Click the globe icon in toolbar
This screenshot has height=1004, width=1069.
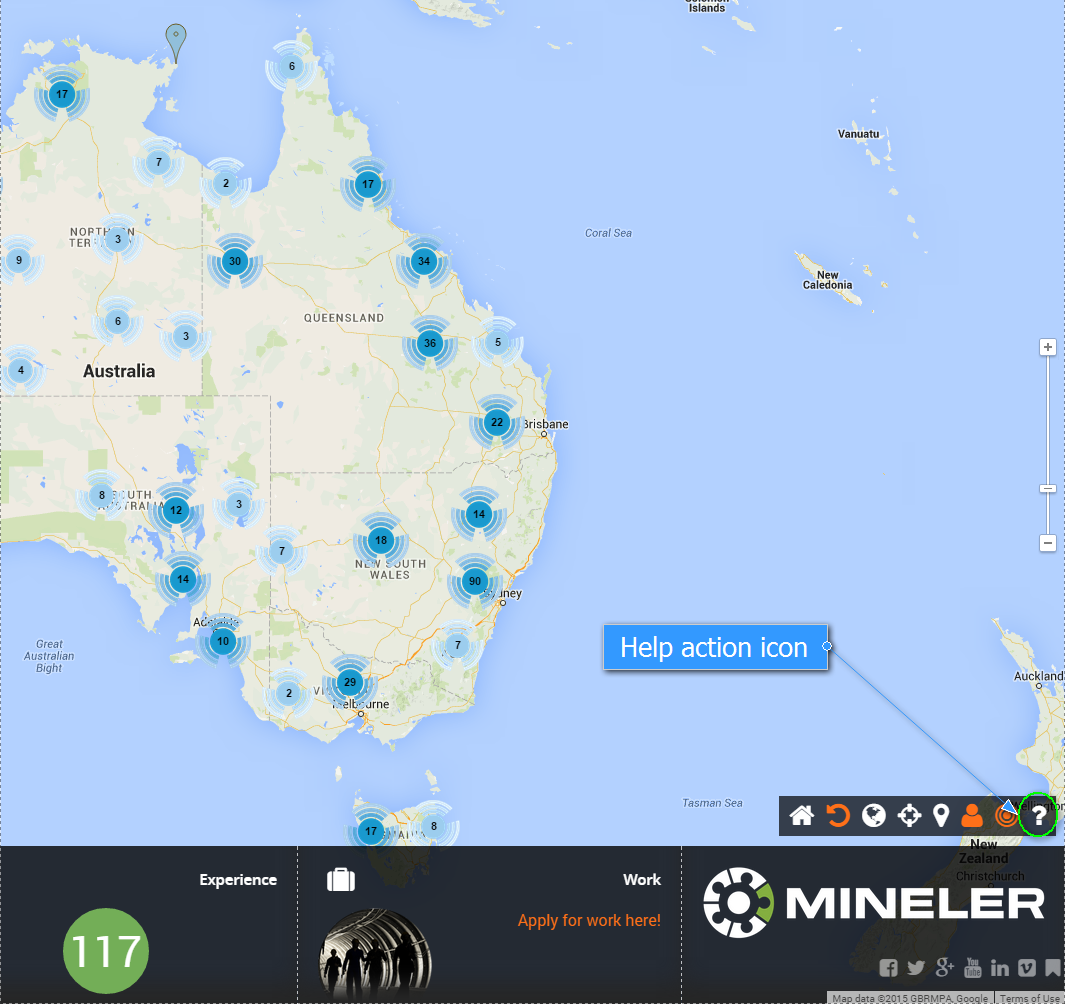(x=874, y=816)
